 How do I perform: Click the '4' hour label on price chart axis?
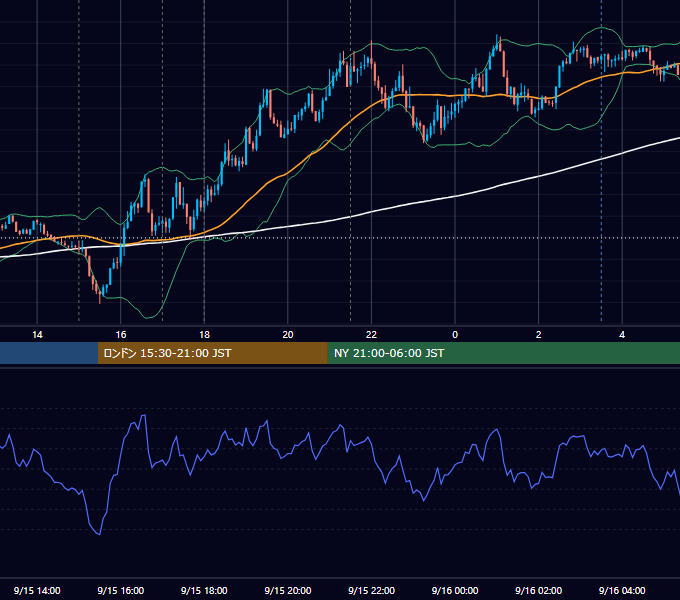pos(622,335)
